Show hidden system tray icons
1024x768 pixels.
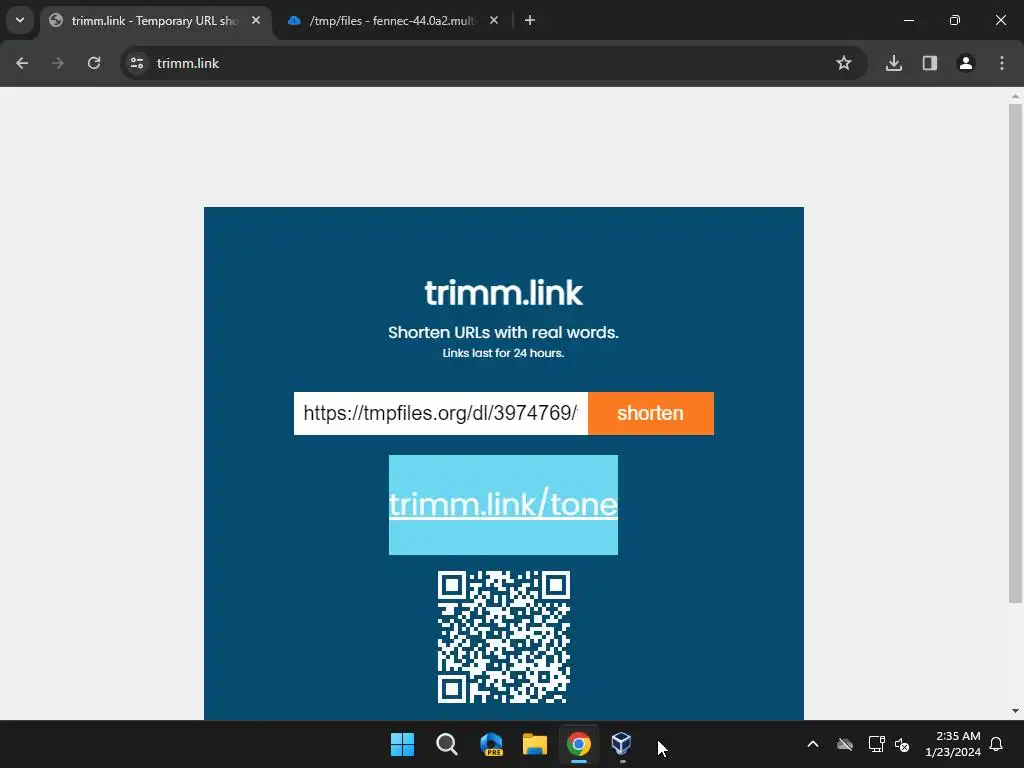tap(813, 744)
